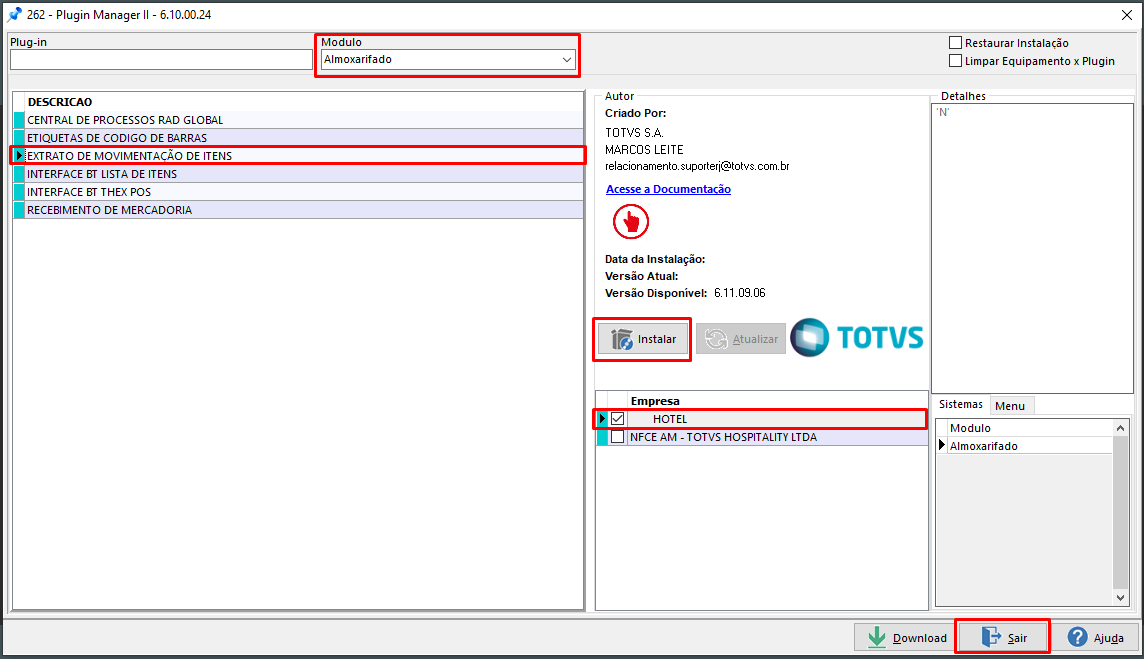Check Limpar Equipamento x Plugin
This screenshot has height=659, width=1144.
point(955,60)
